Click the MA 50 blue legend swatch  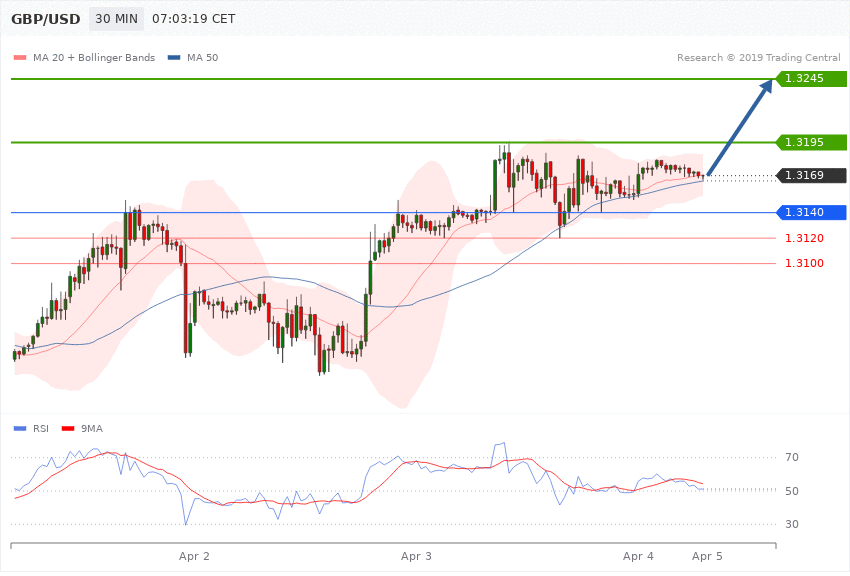[174, 57]
